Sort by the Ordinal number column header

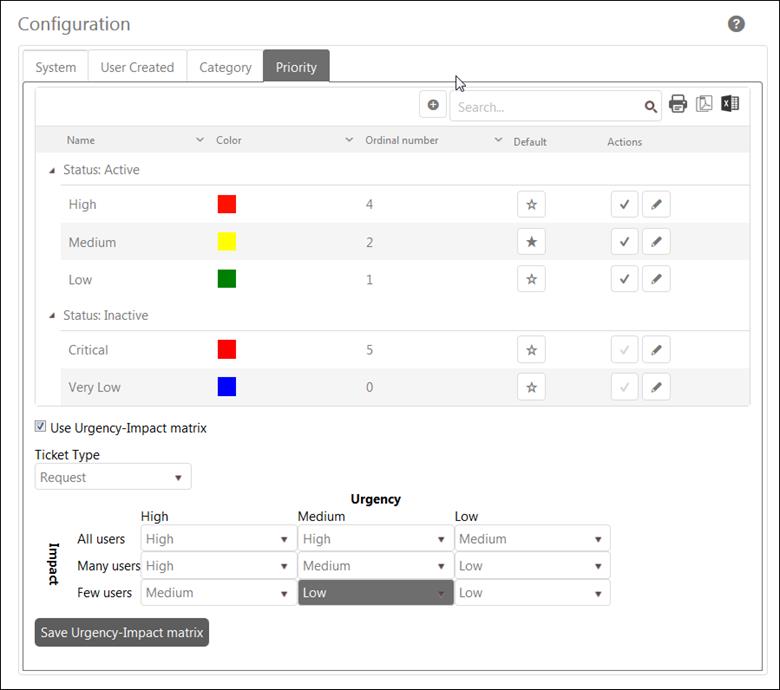(402, 141)
